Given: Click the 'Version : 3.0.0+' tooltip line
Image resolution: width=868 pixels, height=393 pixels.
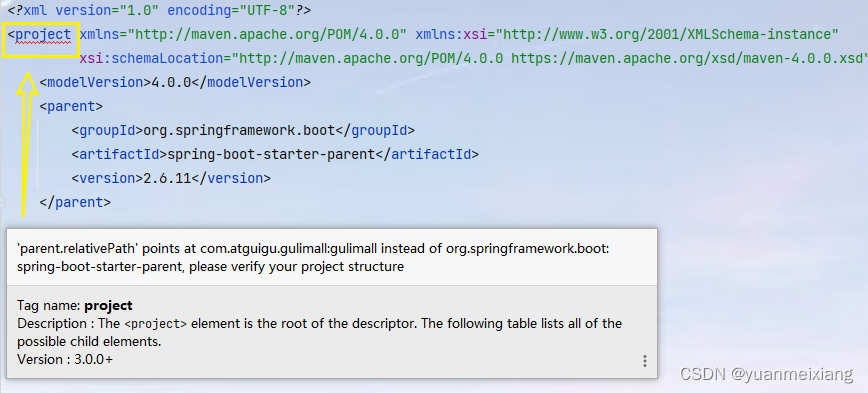Looking at the screenshot, I should [65, 359].
